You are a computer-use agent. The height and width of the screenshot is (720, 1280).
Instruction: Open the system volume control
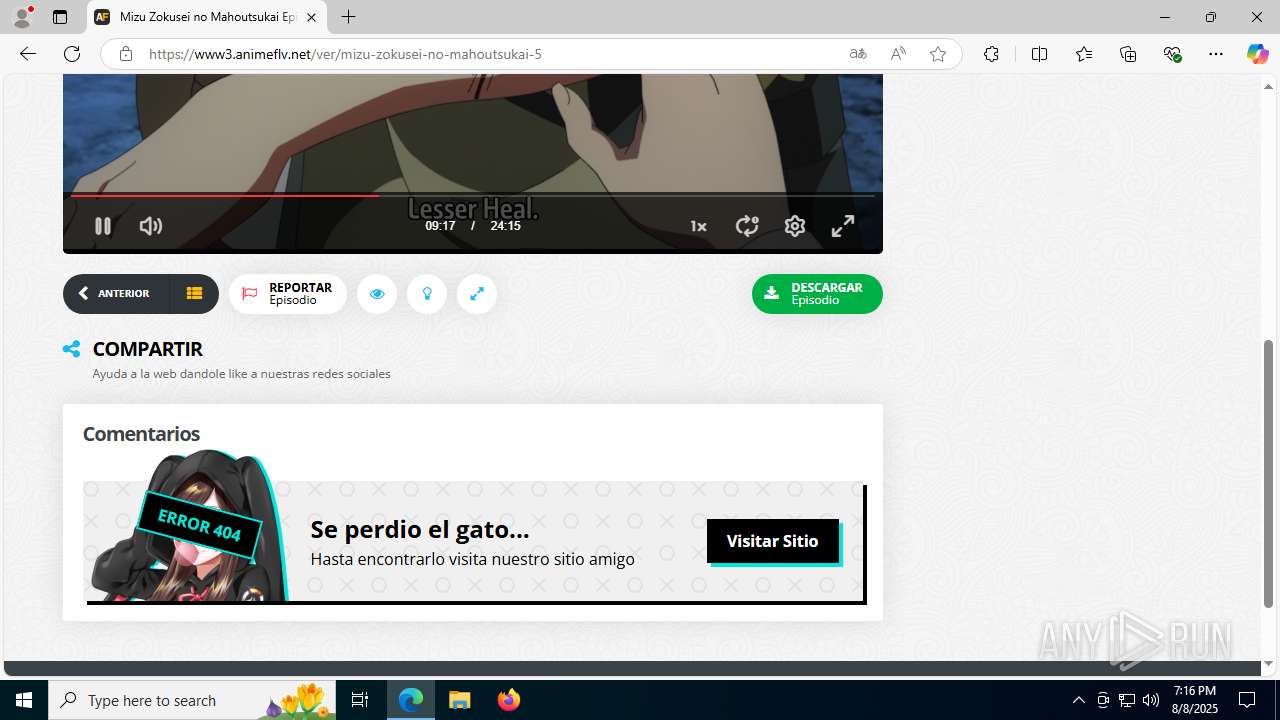coord(1151,700)
